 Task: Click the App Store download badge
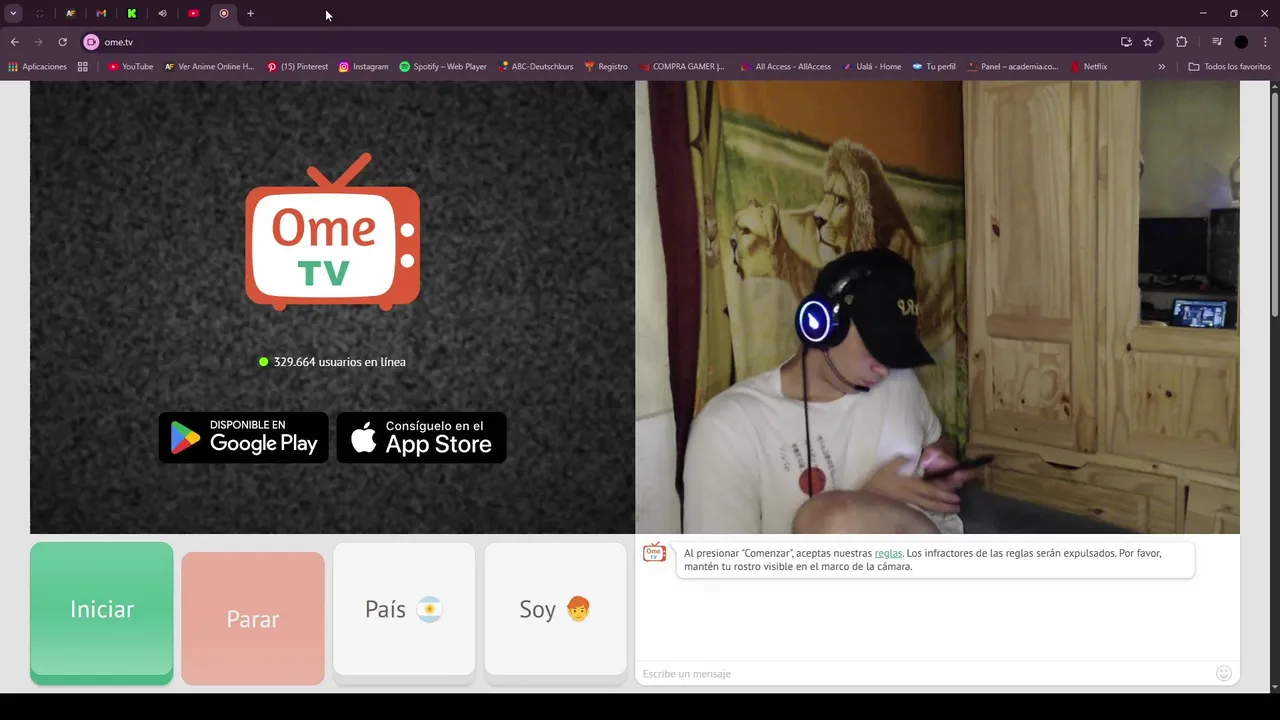pyautogui.click(x=422, y=438)
